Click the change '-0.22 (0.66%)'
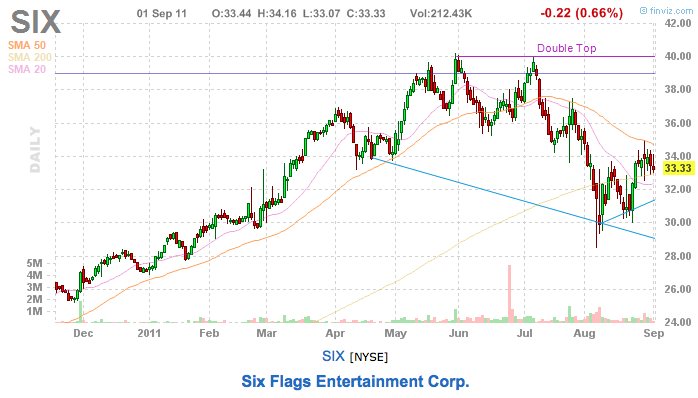698x398 pixels. tap(581, 13)
